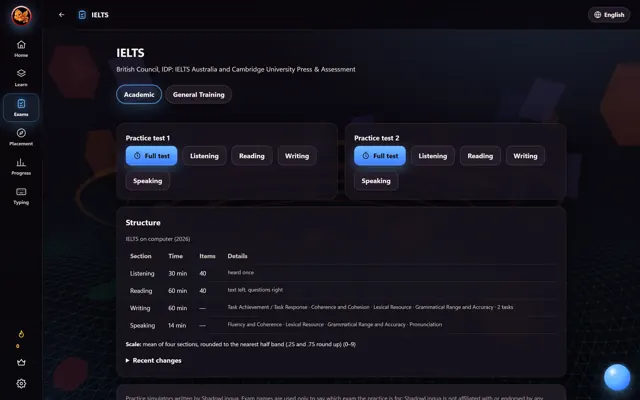Open Listening for Practice test 2
This screenshot has height=400, width=640.
(433, 156)
